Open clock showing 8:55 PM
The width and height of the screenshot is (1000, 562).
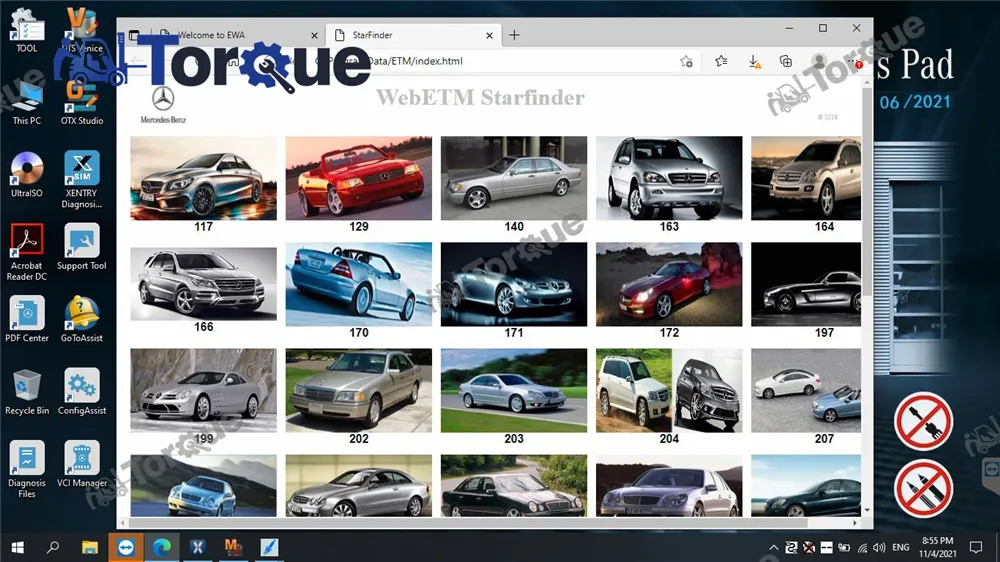pos(938,547)
